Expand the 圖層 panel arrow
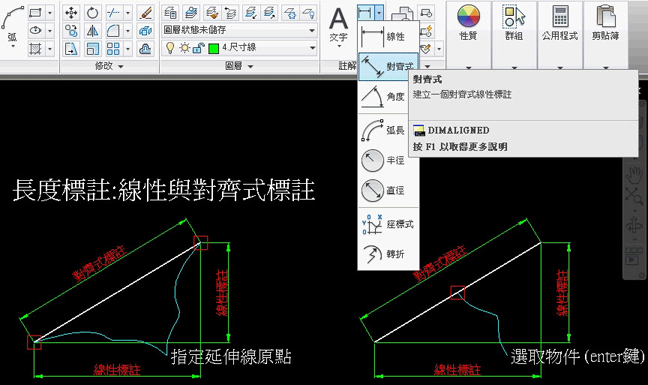Viewport: 648px width, 385px height. point(250,66)
